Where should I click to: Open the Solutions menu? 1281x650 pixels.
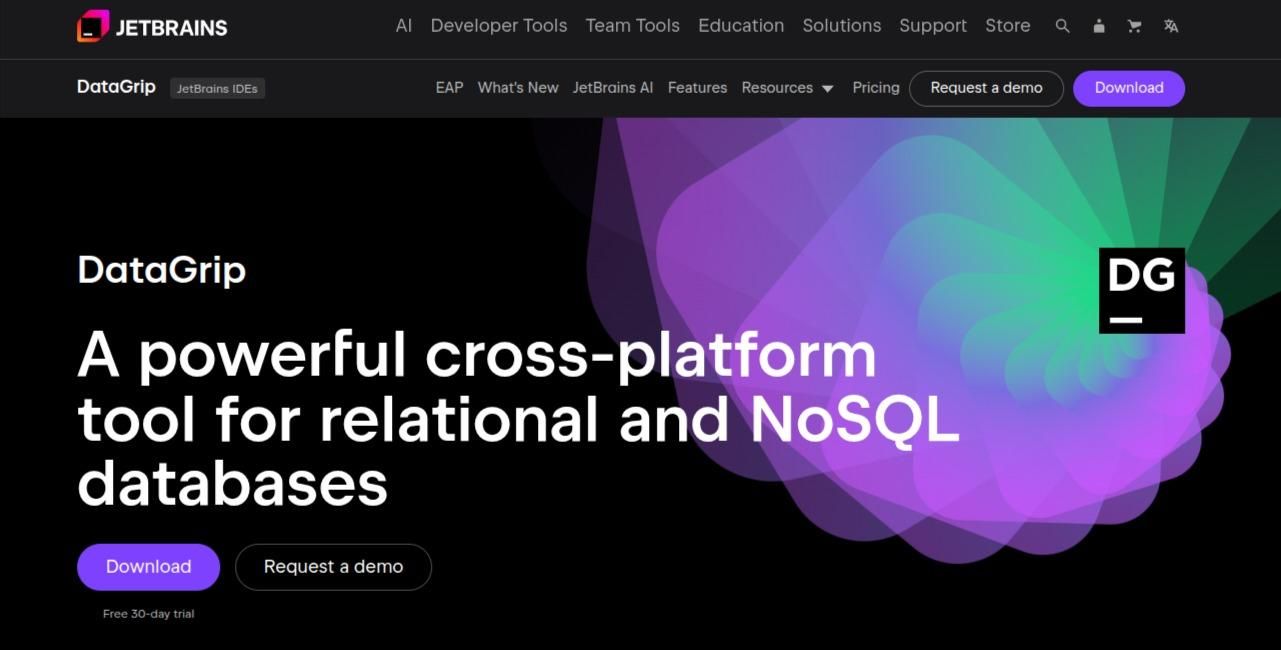click(x=842, y=26)
